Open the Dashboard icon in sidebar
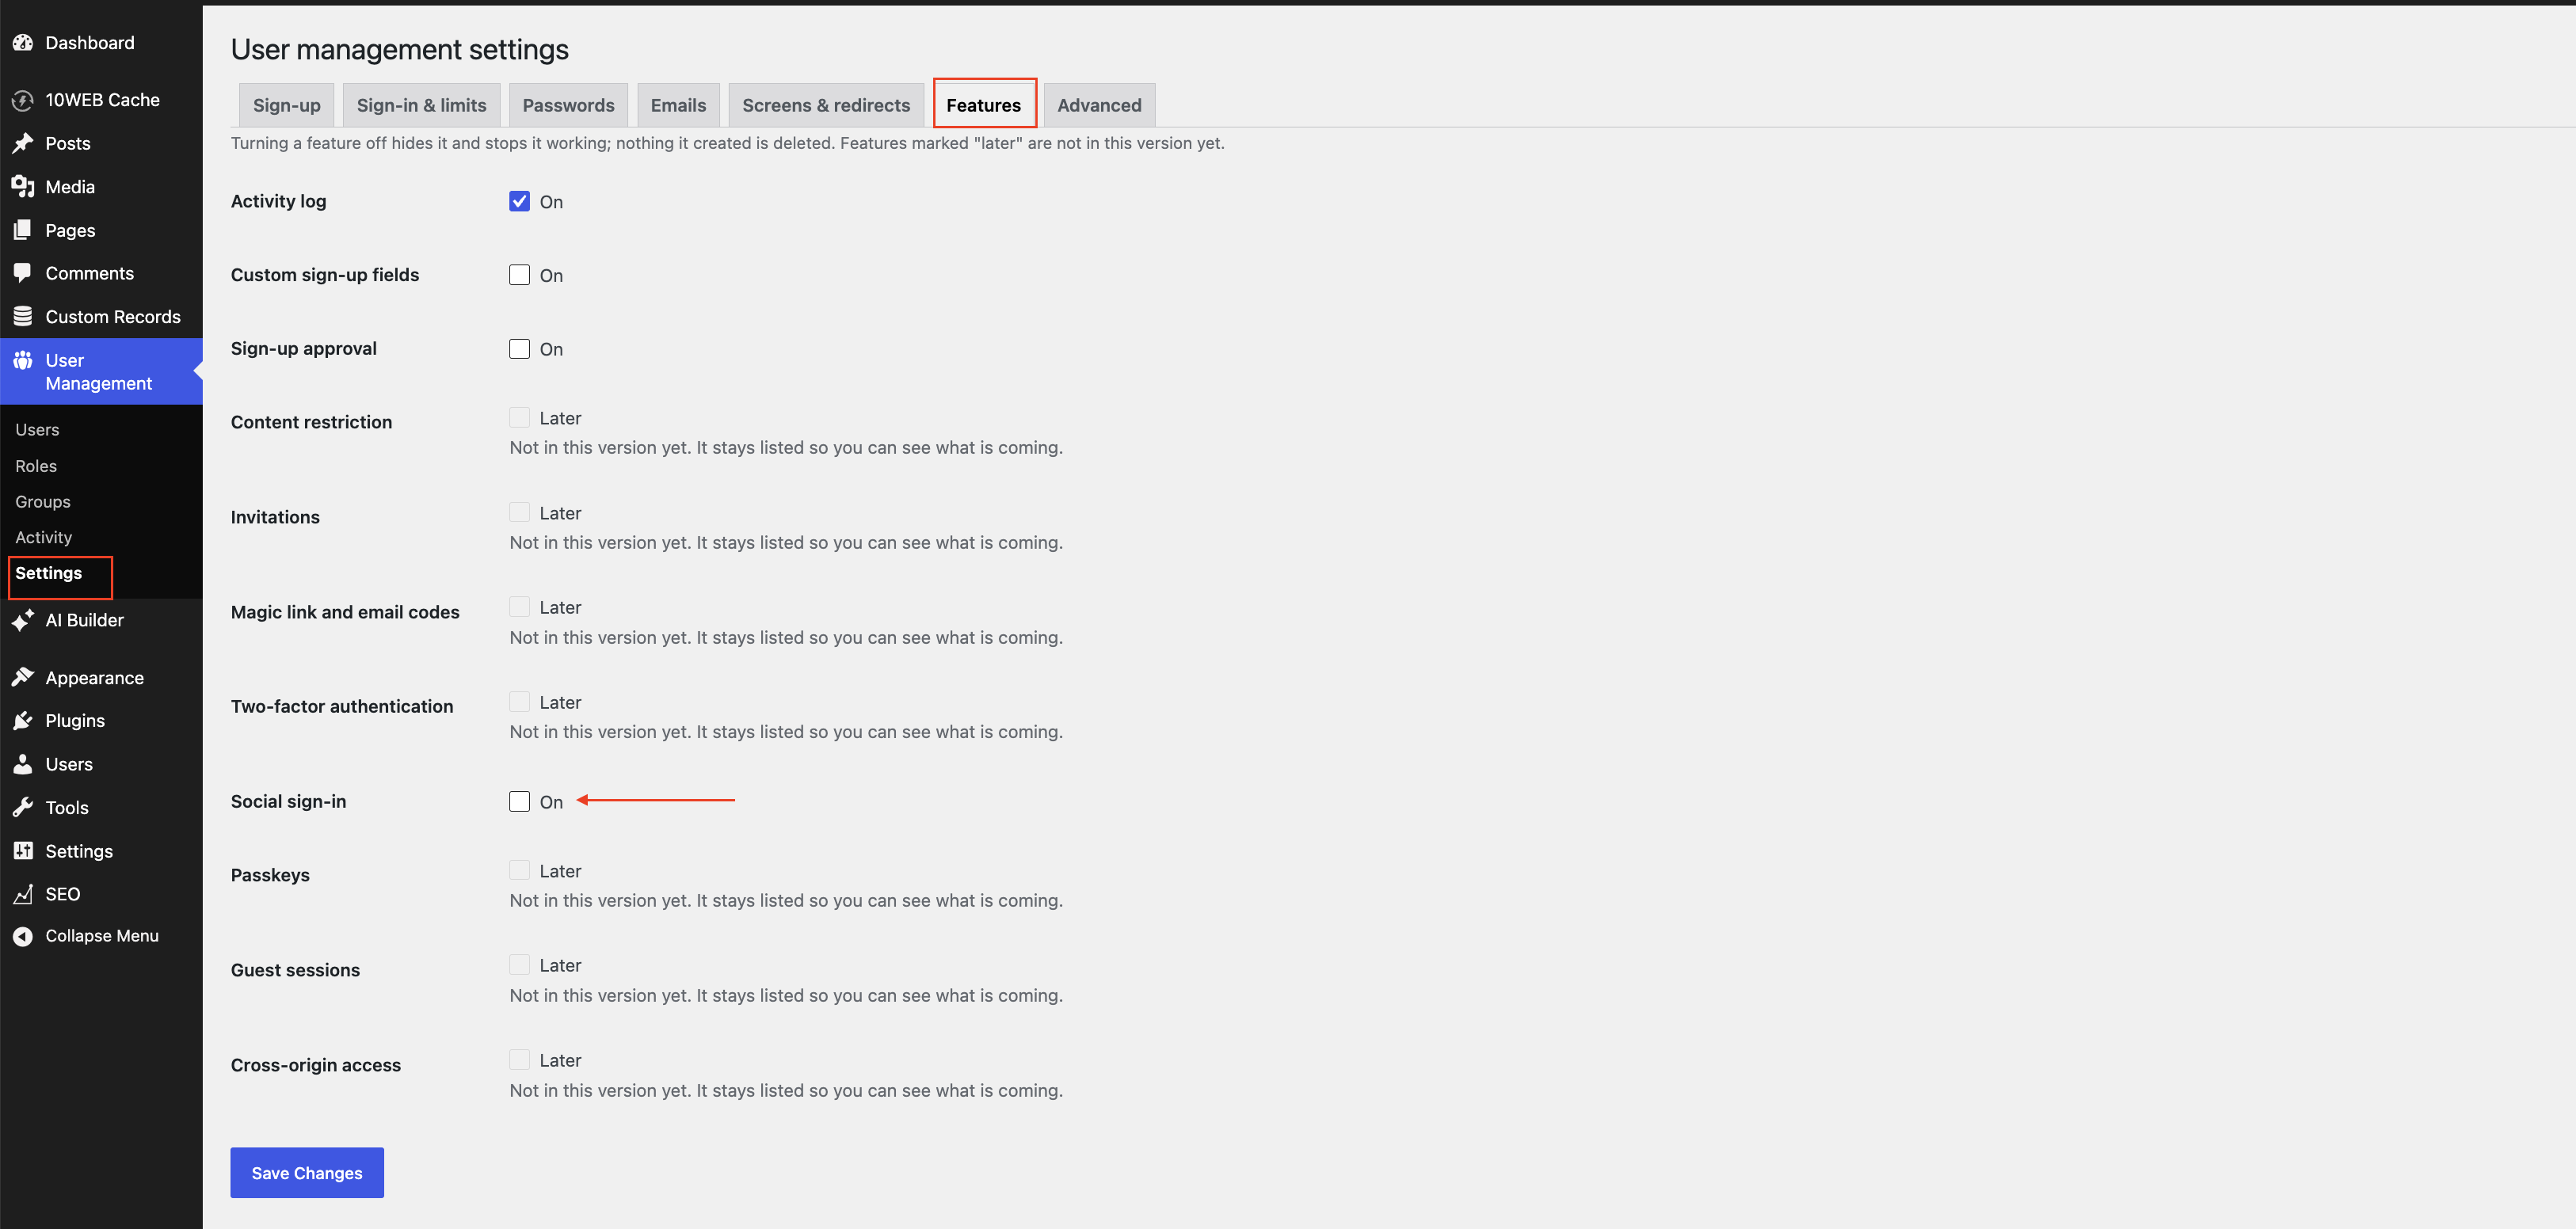The height and width of the screenshot is (1229, 2576). pyautogui.click(x=22, y=43)
